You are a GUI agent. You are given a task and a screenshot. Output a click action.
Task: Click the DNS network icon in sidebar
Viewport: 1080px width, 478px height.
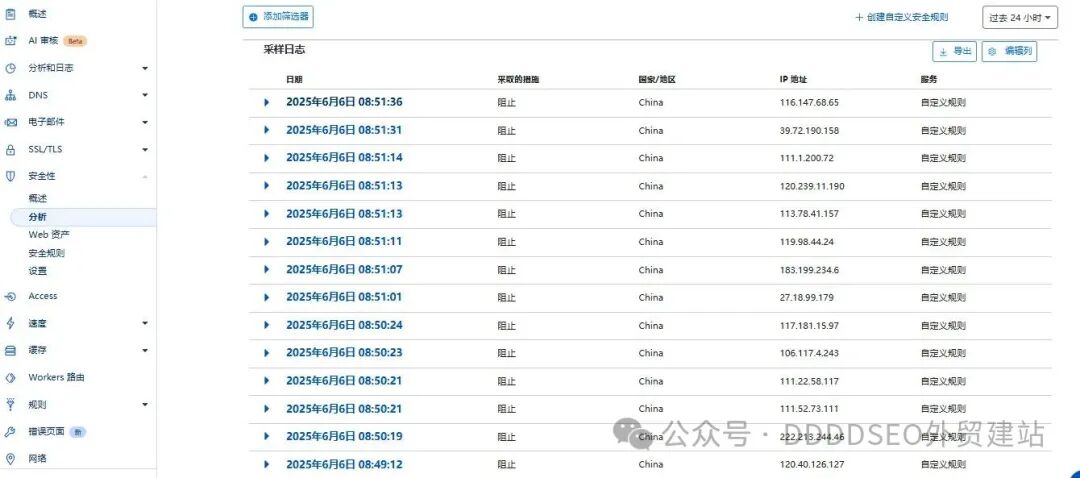(x=11, y=95)
